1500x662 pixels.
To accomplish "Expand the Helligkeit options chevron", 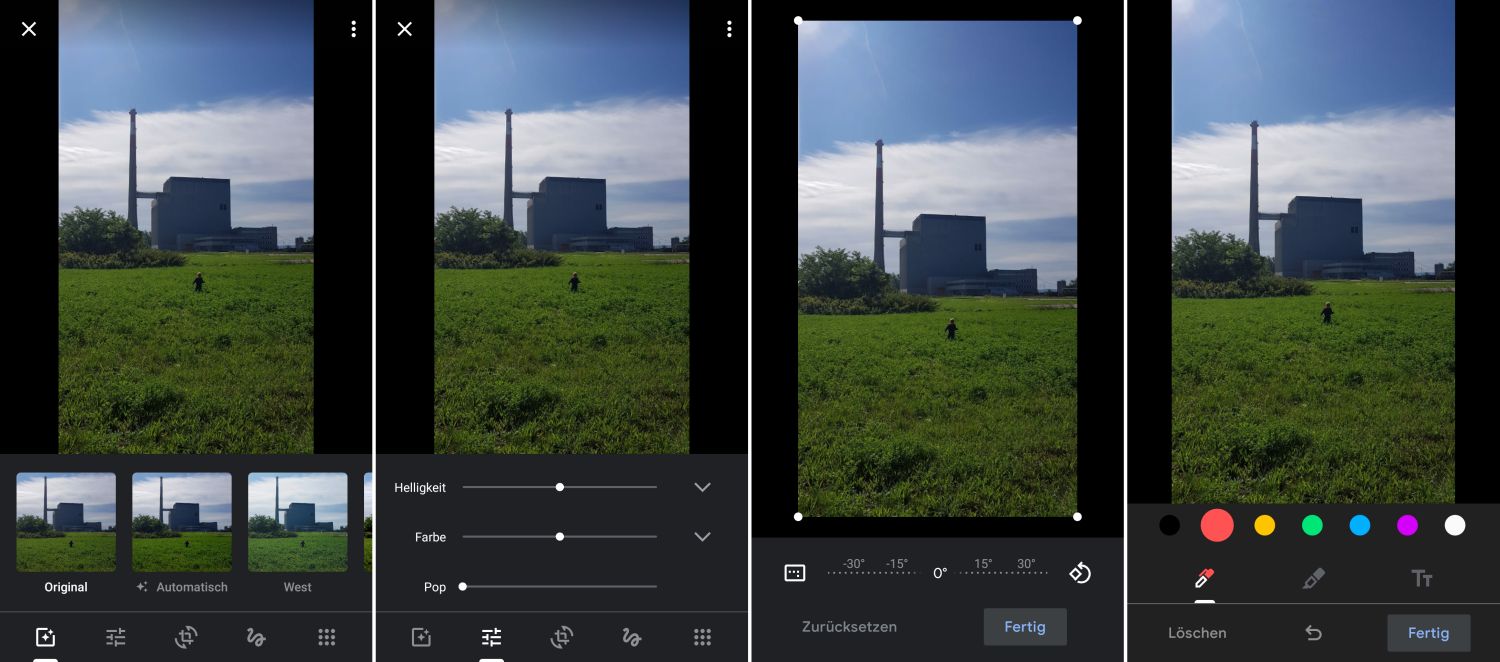I will (702, 487).
